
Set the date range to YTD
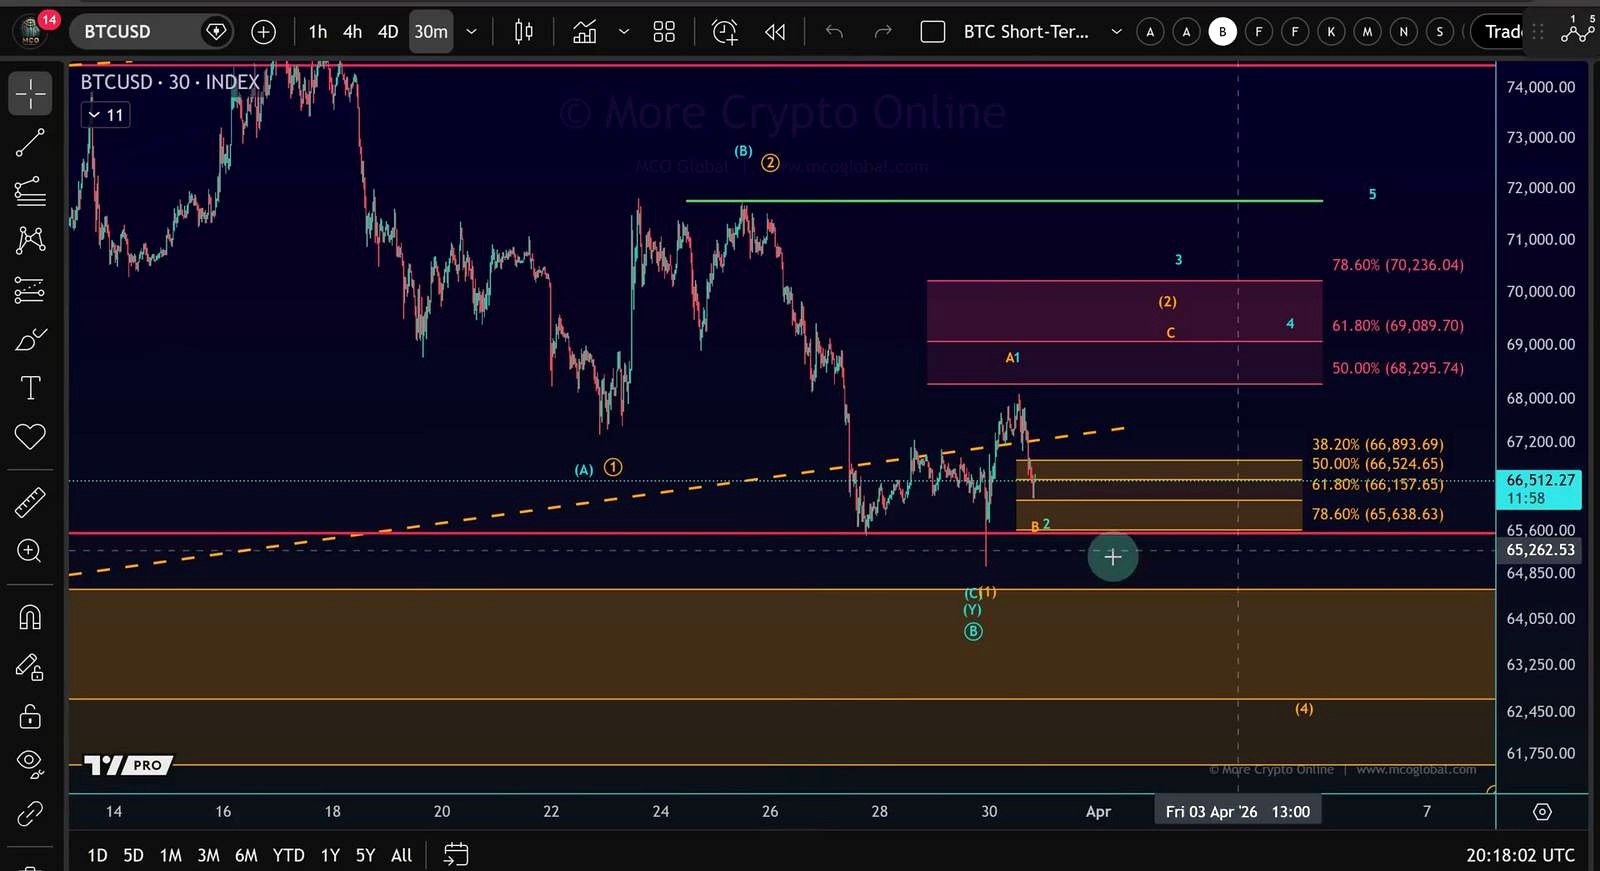[288, 855]
